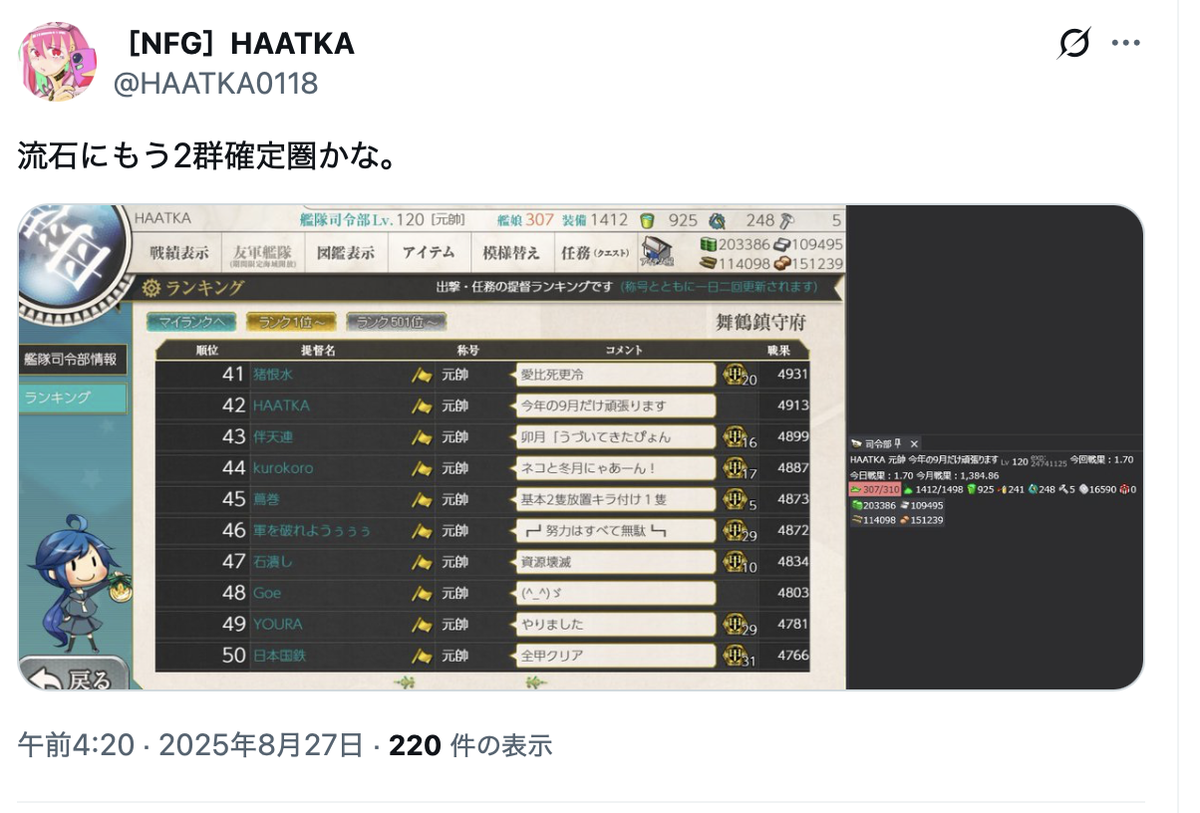Select the アイテム tab
Image resolution: width=1200 pixels, height=813 pixels.
(x=429, y=253)
